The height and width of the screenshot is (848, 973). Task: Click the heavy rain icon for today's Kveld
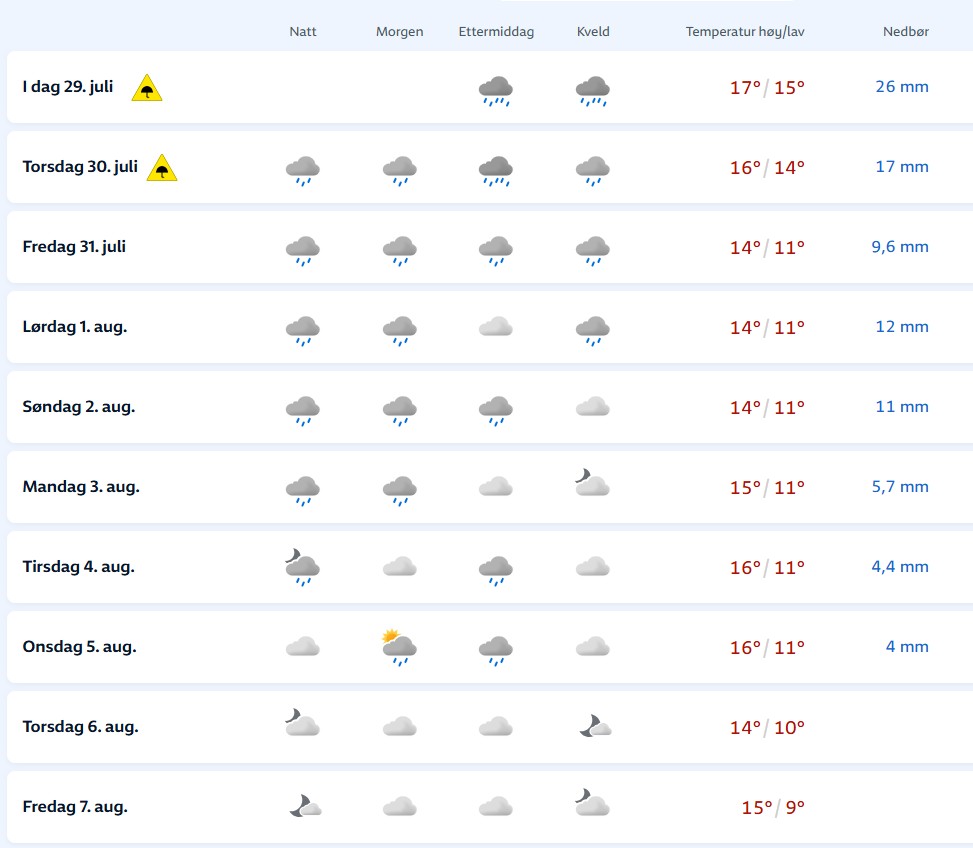pyautogui.click(x=593, y=91)
